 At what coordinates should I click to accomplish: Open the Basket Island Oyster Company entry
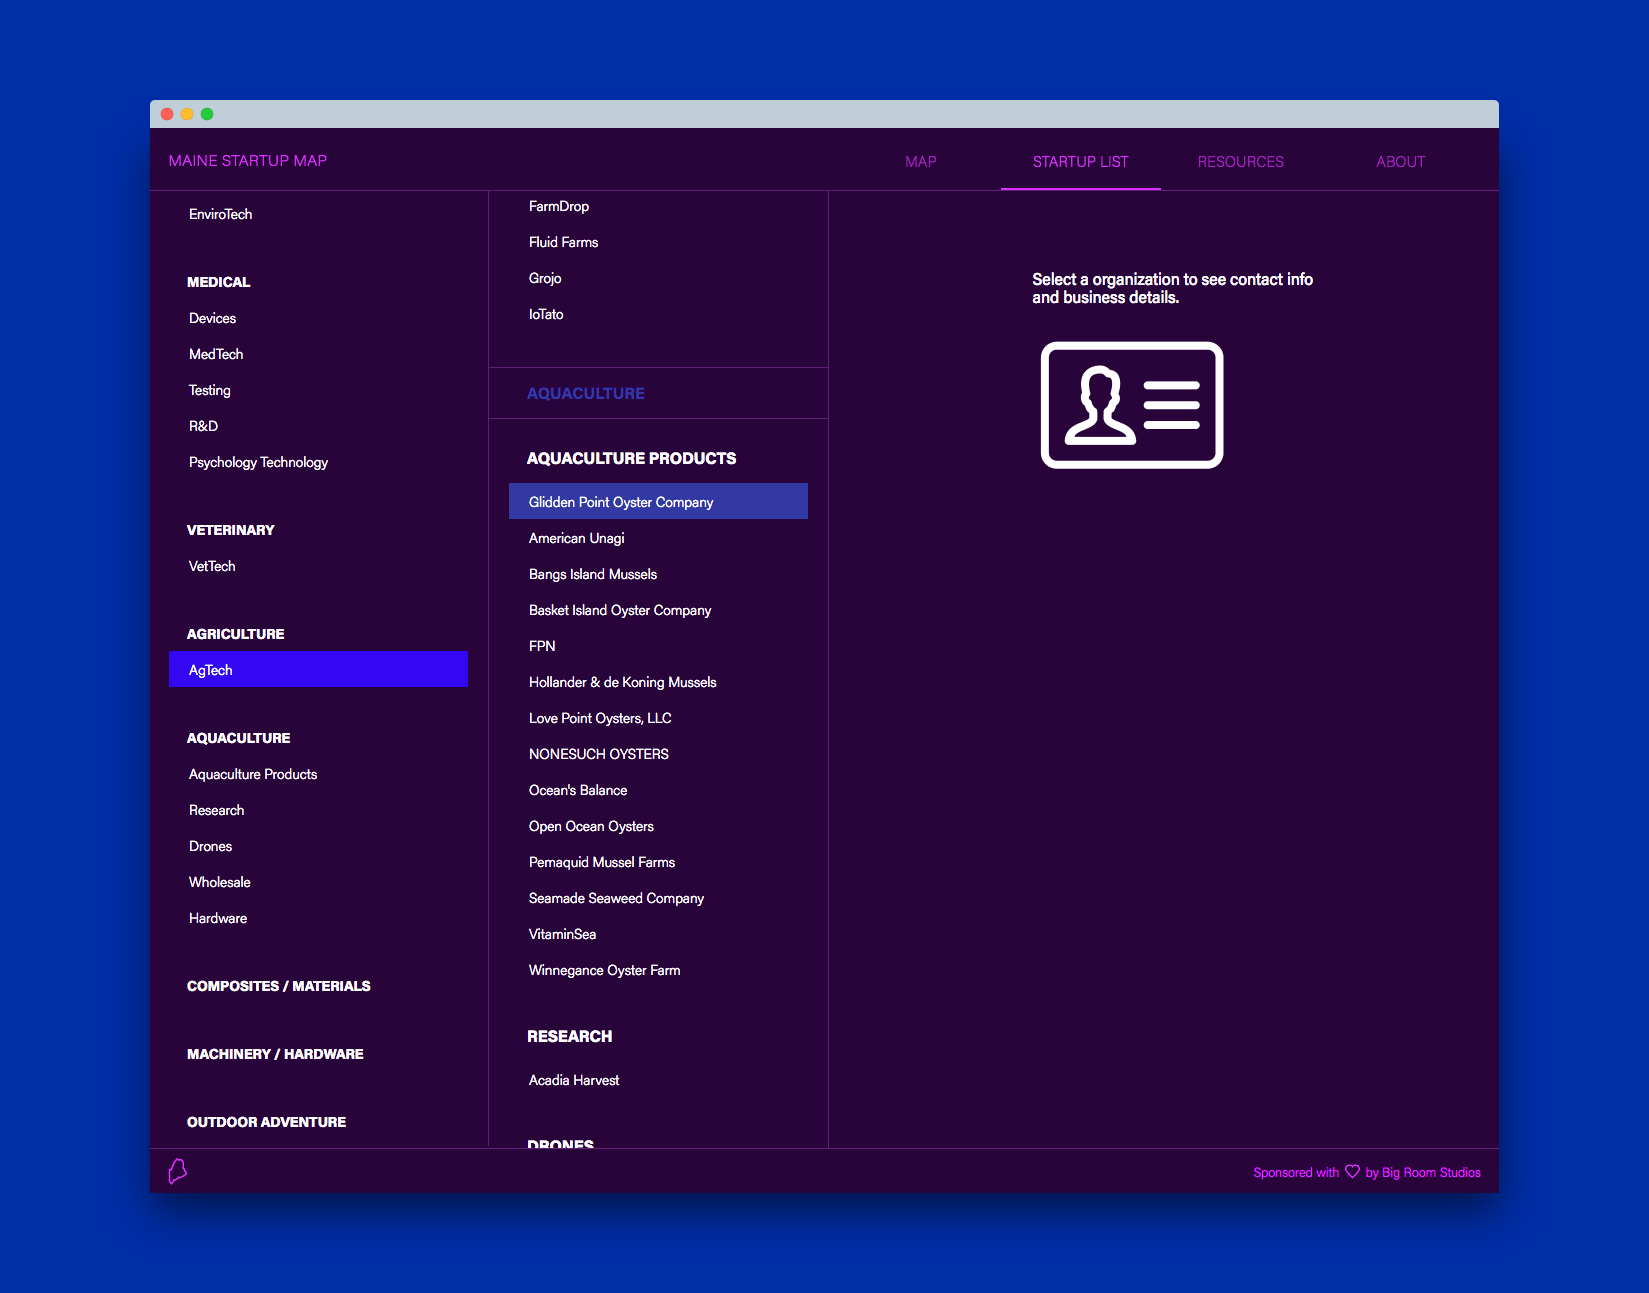620,610
